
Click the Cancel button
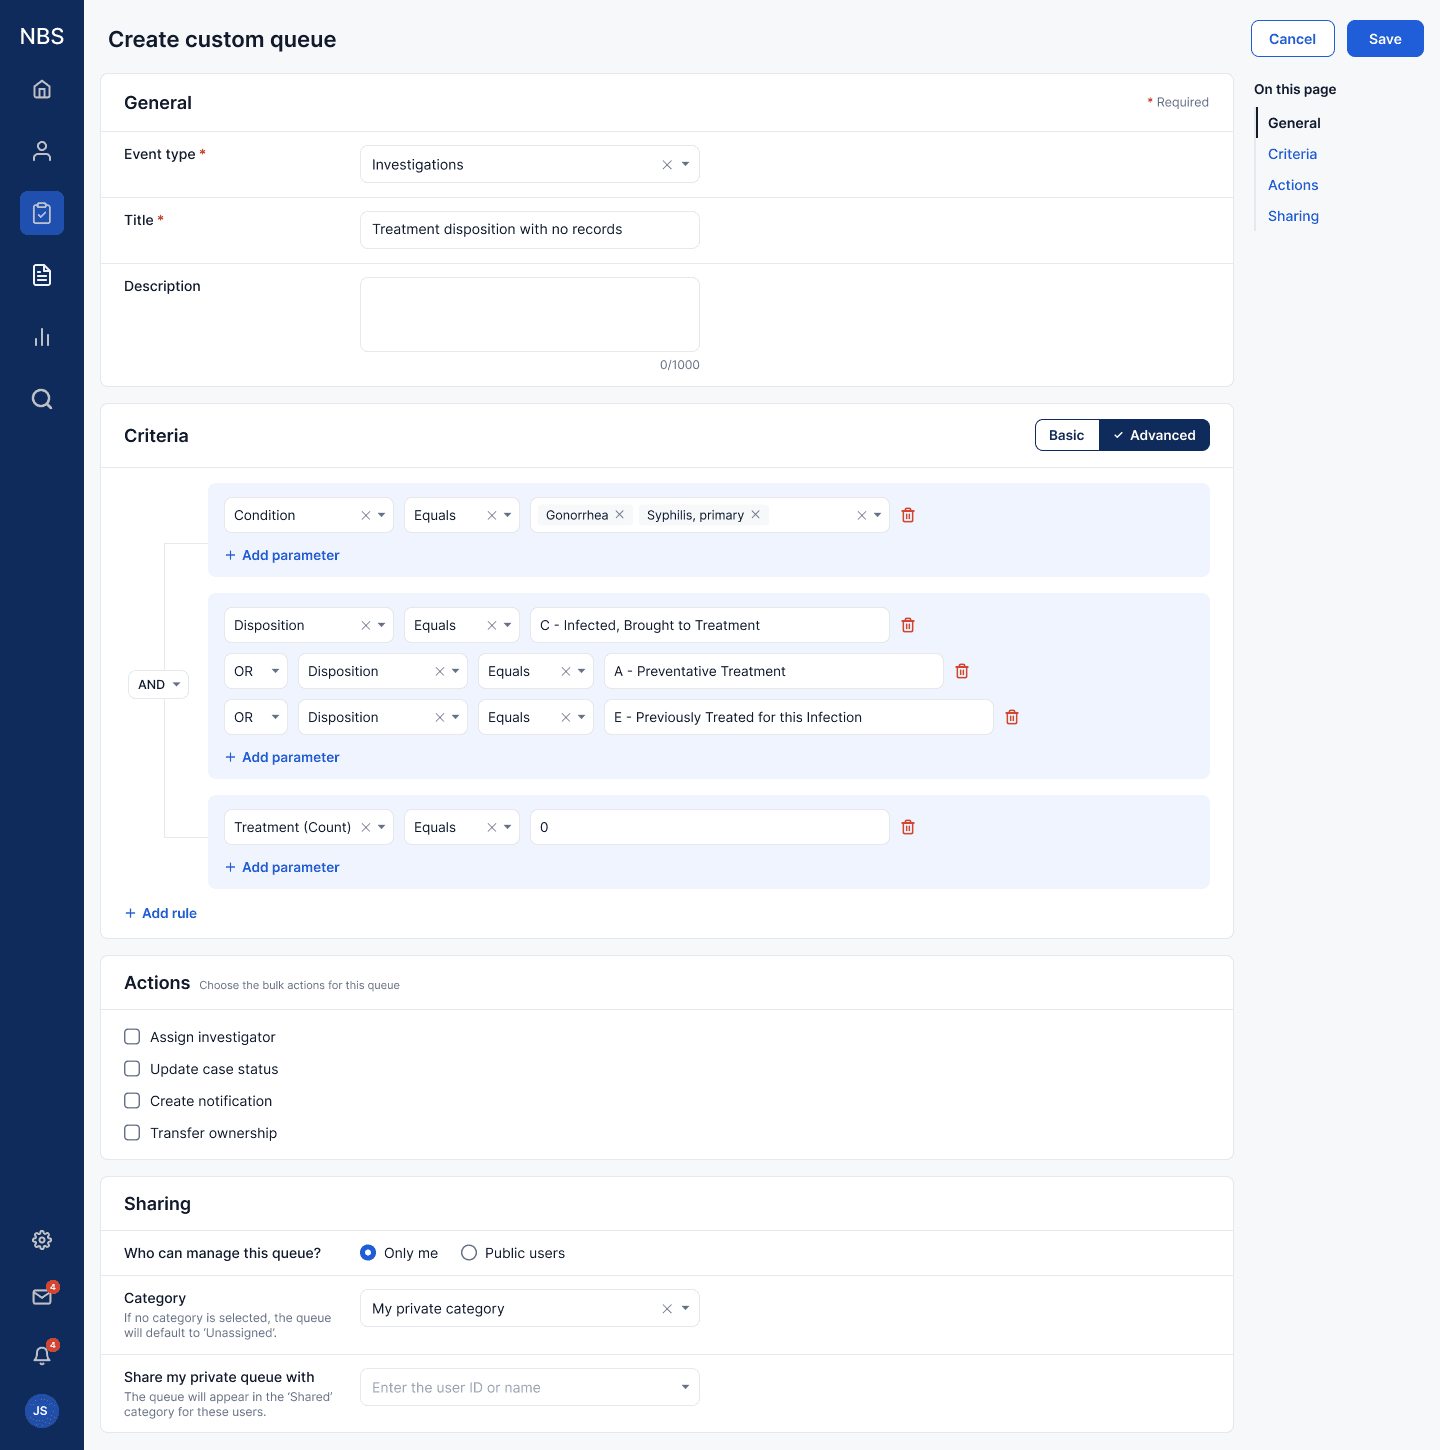[1293, 39]
